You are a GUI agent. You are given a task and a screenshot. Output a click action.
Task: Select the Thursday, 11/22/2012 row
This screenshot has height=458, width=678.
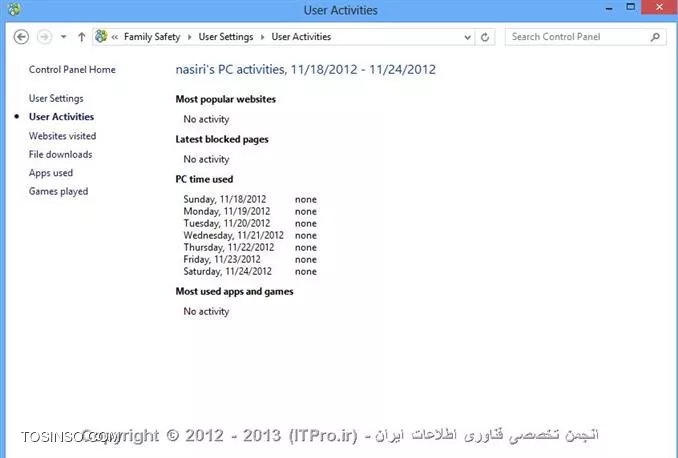point(250,247)
